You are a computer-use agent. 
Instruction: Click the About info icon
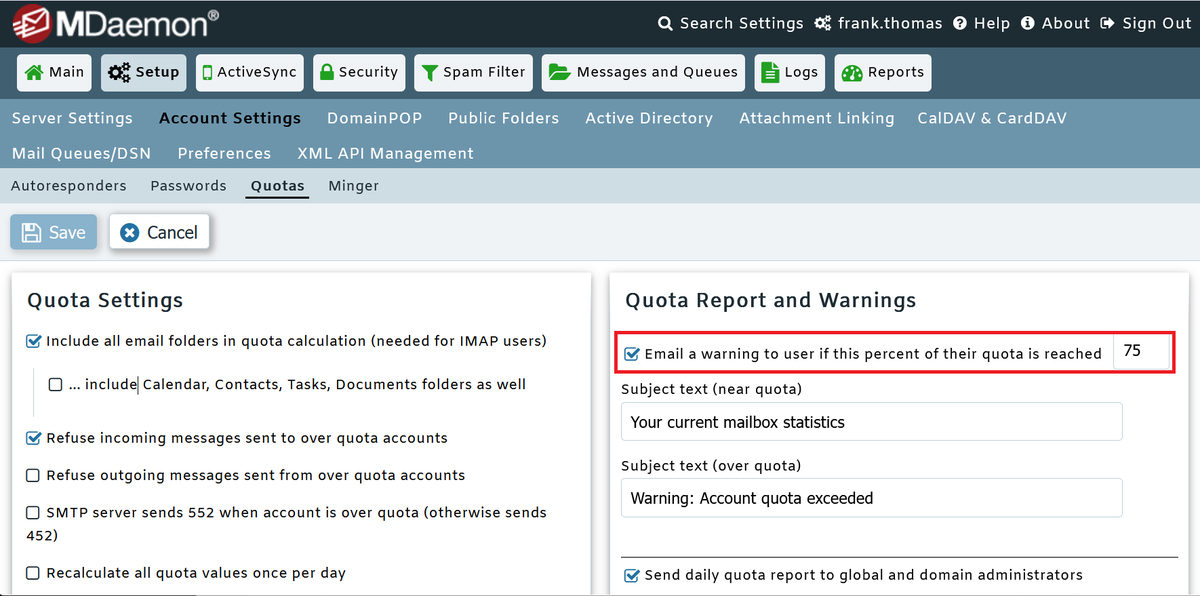point(1027,23)
